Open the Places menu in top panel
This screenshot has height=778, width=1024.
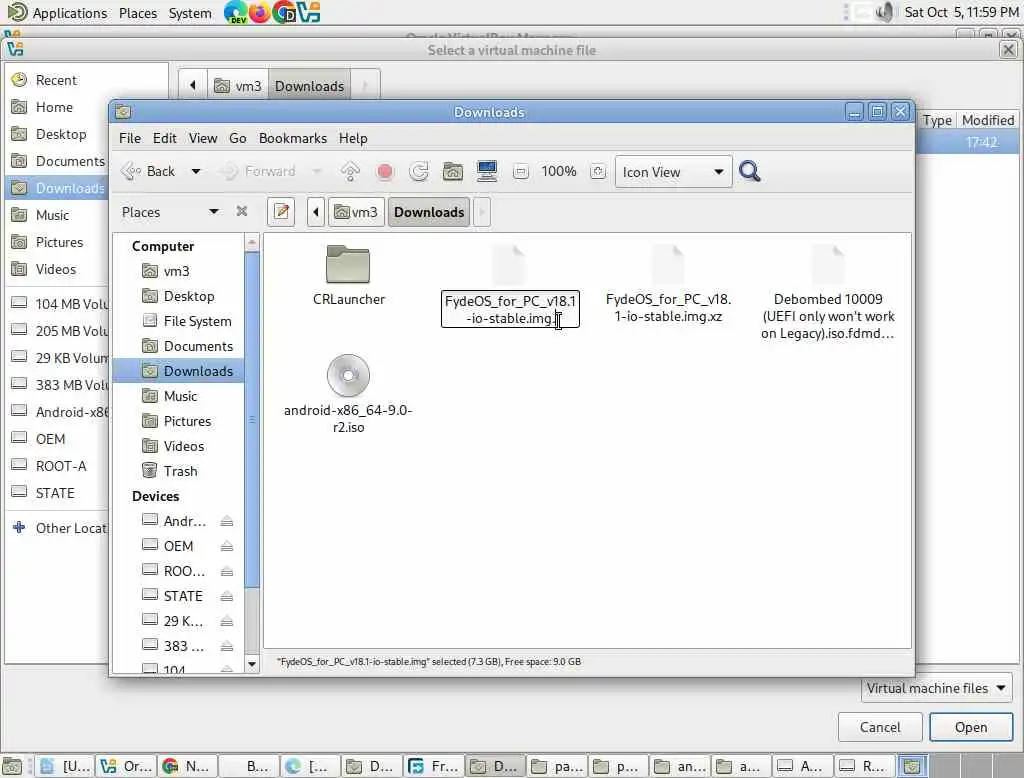coord(138,13)
